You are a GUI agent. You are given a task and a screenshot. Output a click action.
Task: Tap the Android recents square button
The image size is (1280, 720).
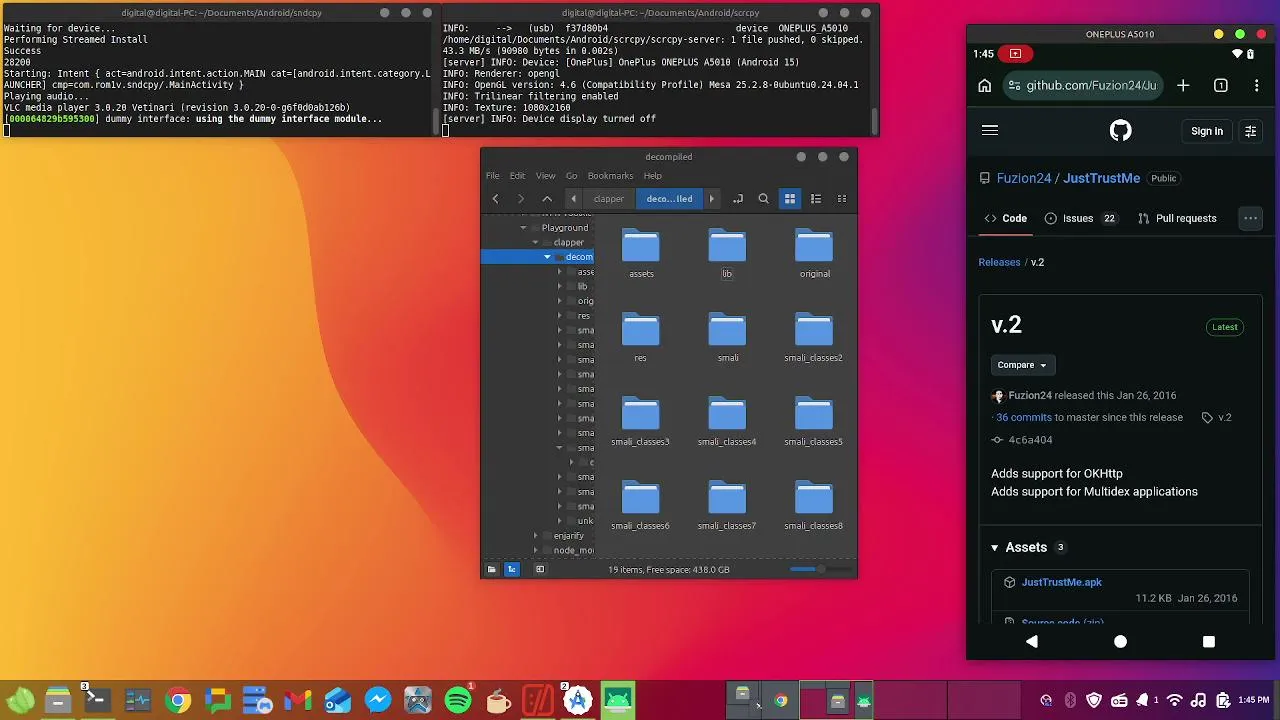coord(1208,642)
